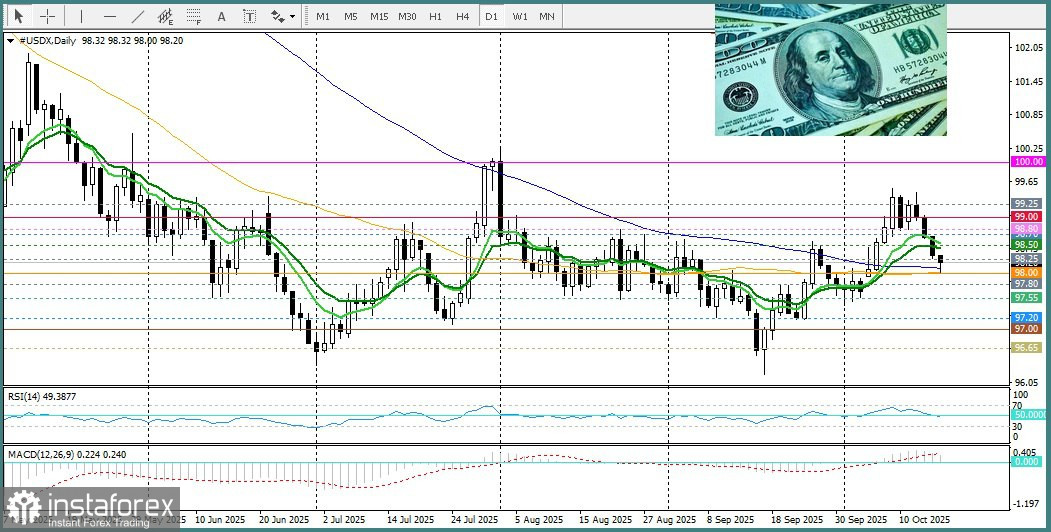Viewport: 1051px width, 532px height.
Task: Click the RSI 50.0000 level label
Action: click(1028, 415)
